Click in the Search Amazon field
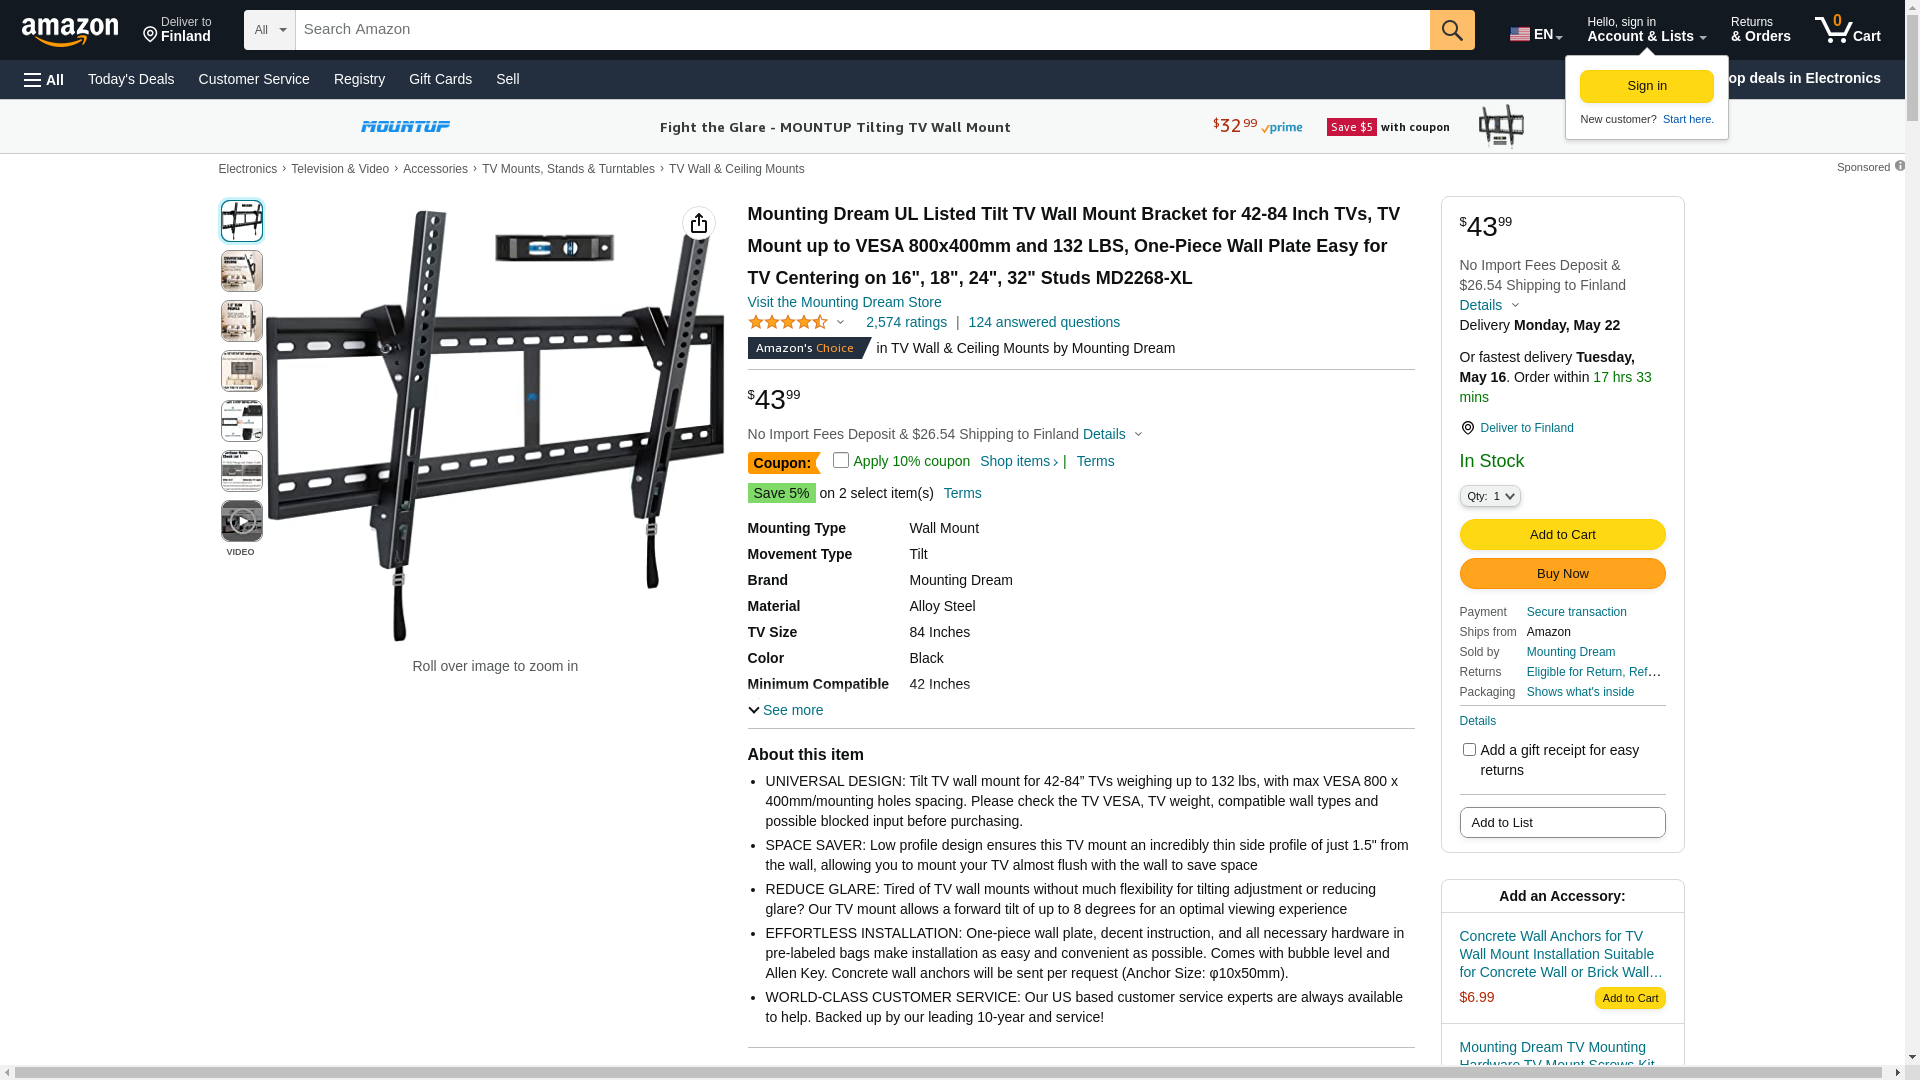The image size is (1920, 1080). pos(862,30)
